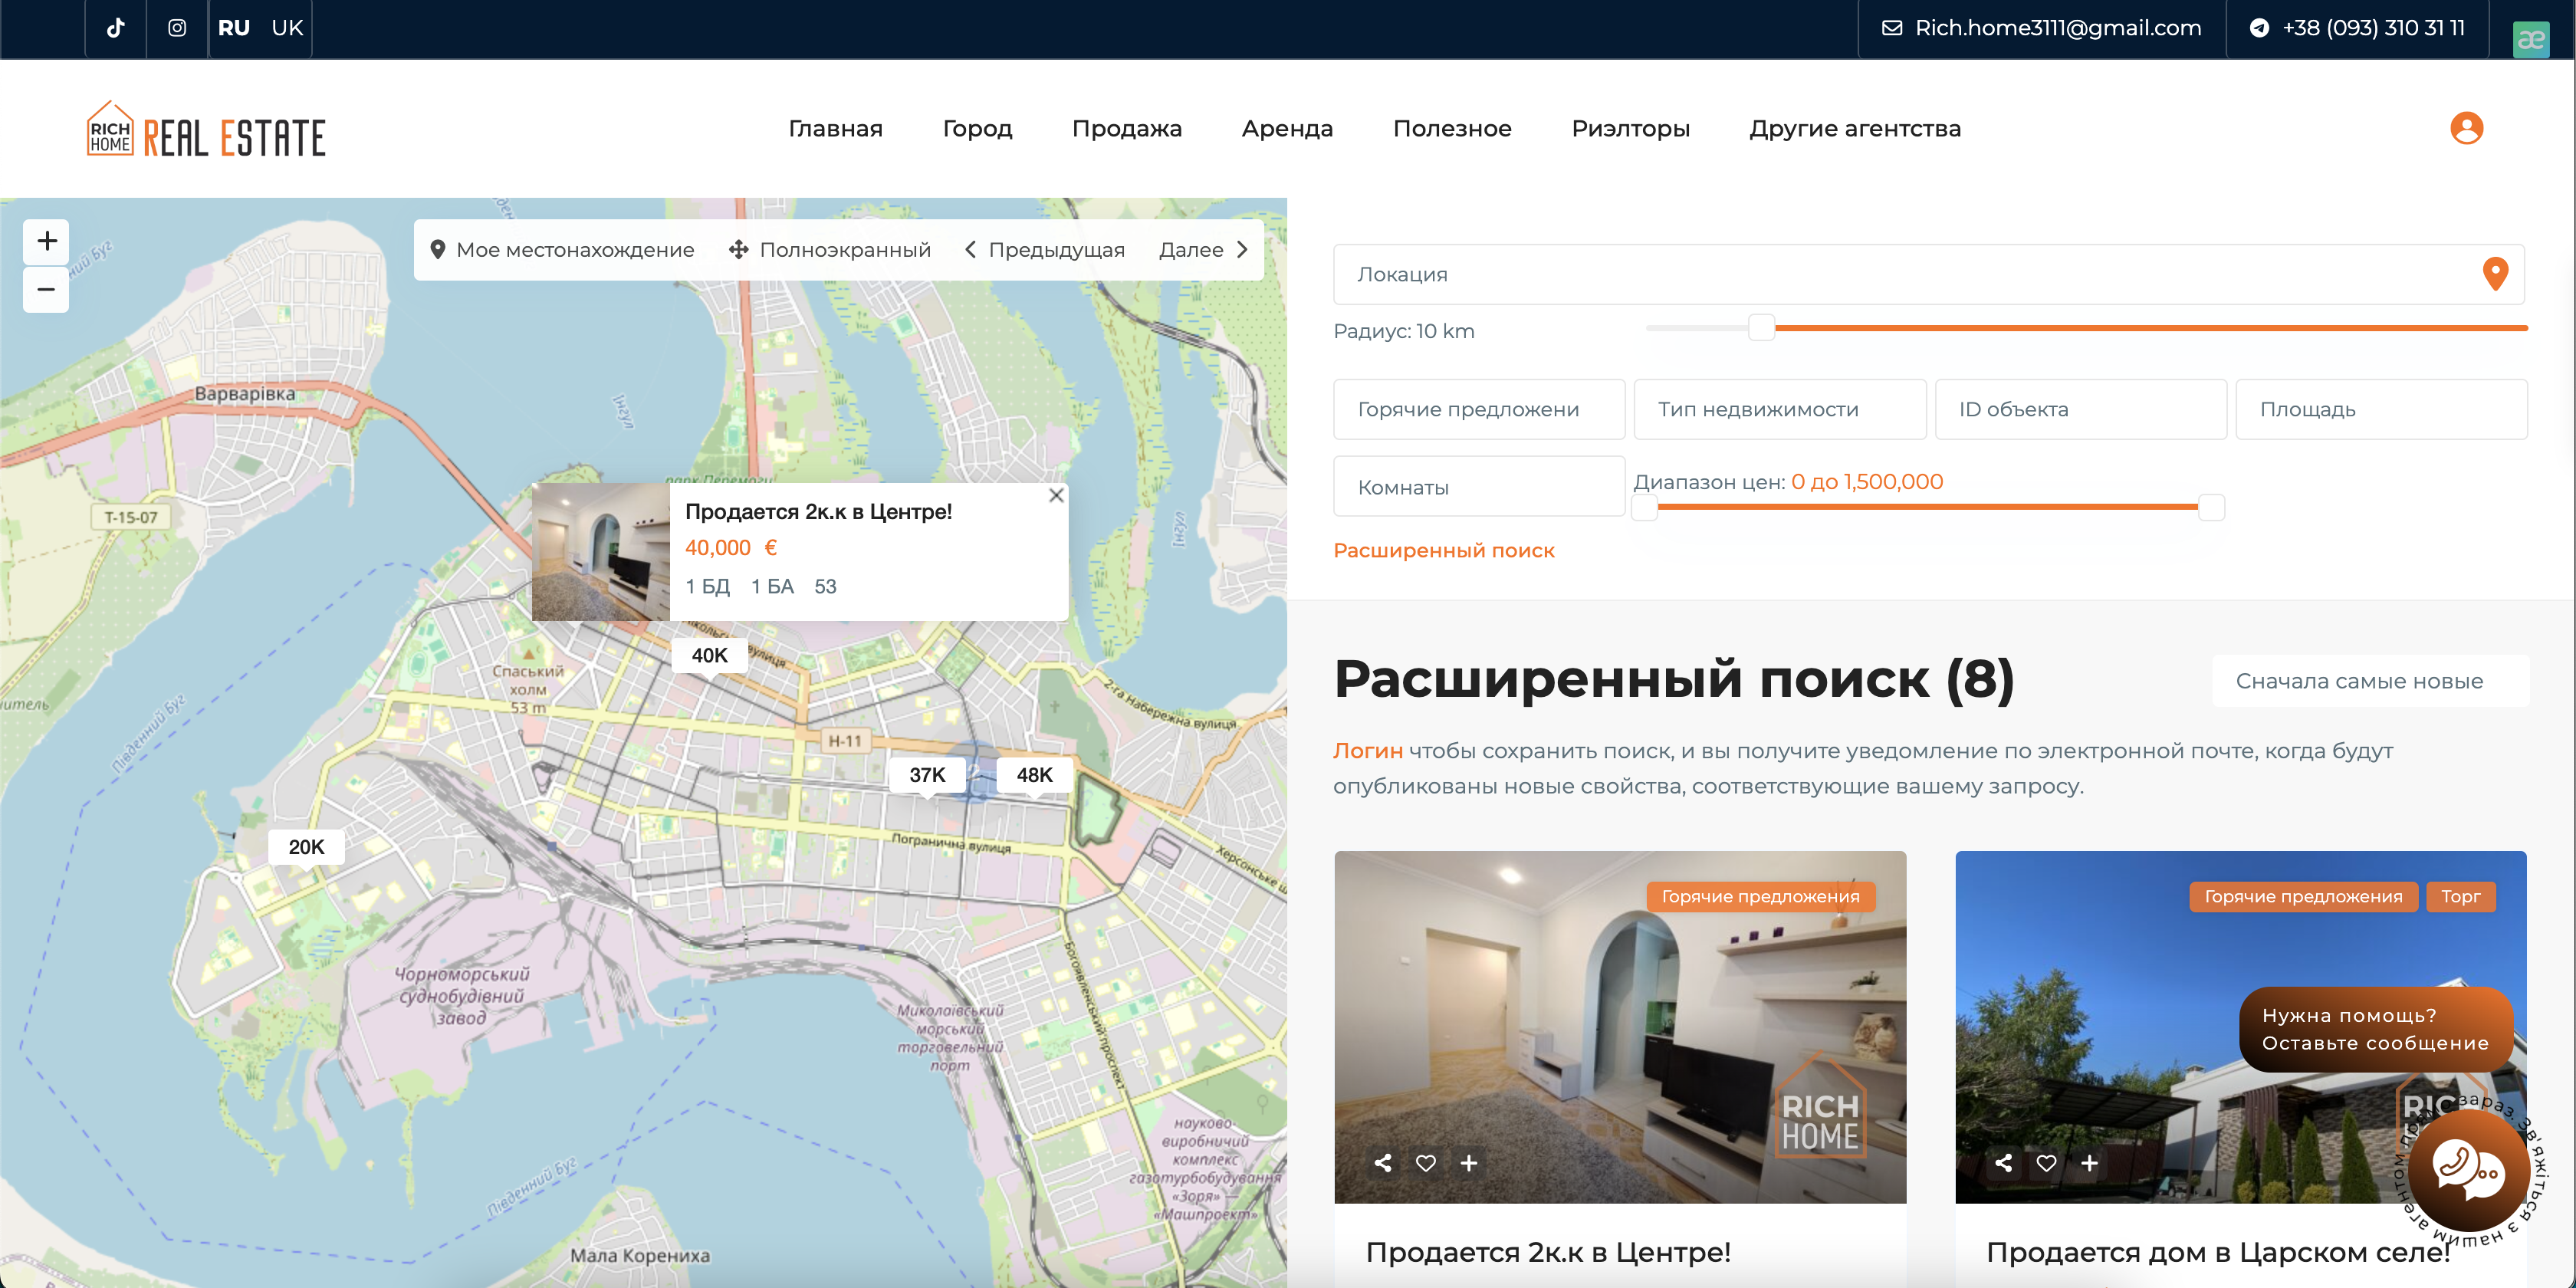
Task: Zoom in the map with plus button
Action: click(46, 241)
